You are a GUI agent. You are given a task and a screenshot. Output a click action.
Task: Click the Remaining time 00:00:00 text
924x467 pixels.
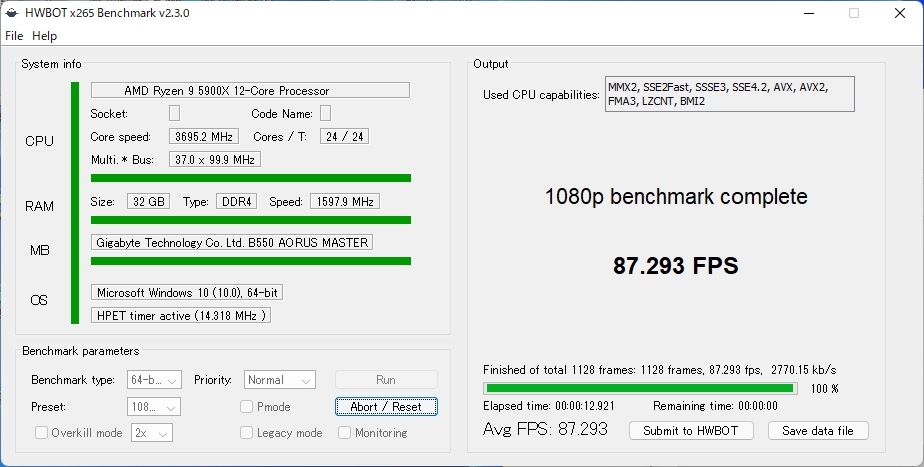pyautogui.click(x=715, y=406)
